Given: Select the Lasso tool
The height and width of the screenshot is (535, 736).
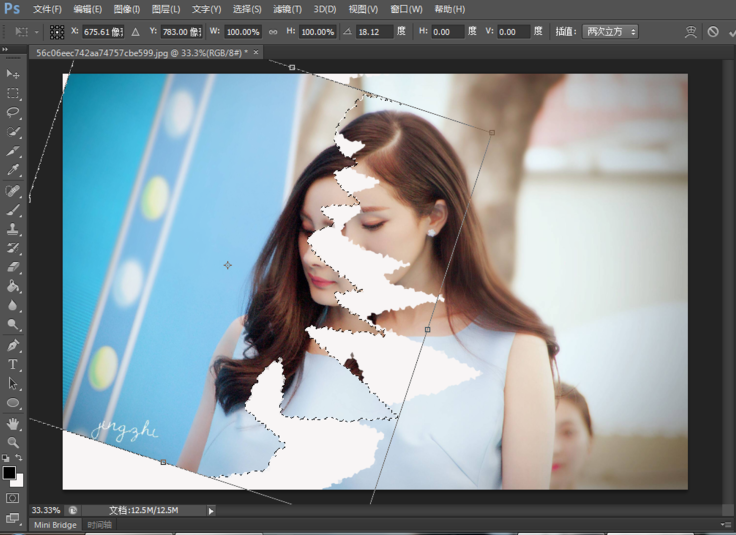Looking at the screenshot, I should pyautogui.click(x=13, y=112).
